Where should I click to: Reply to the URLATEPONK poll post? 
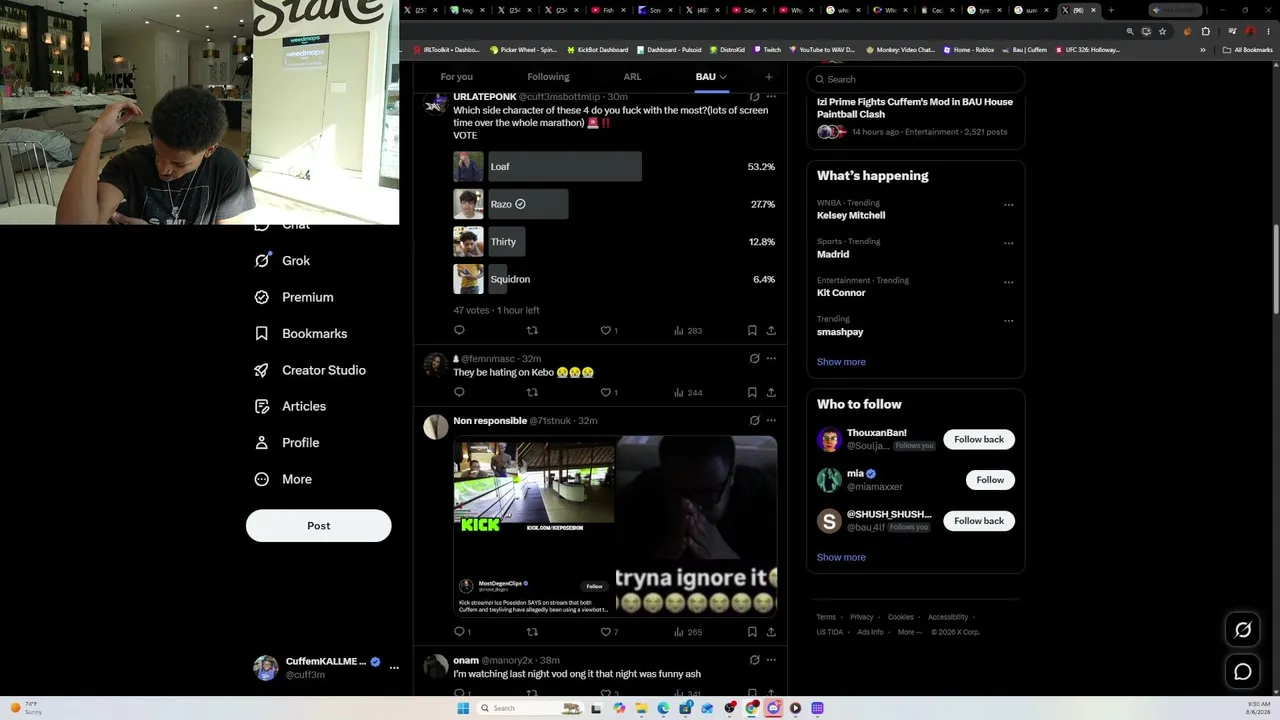[459, 330]
